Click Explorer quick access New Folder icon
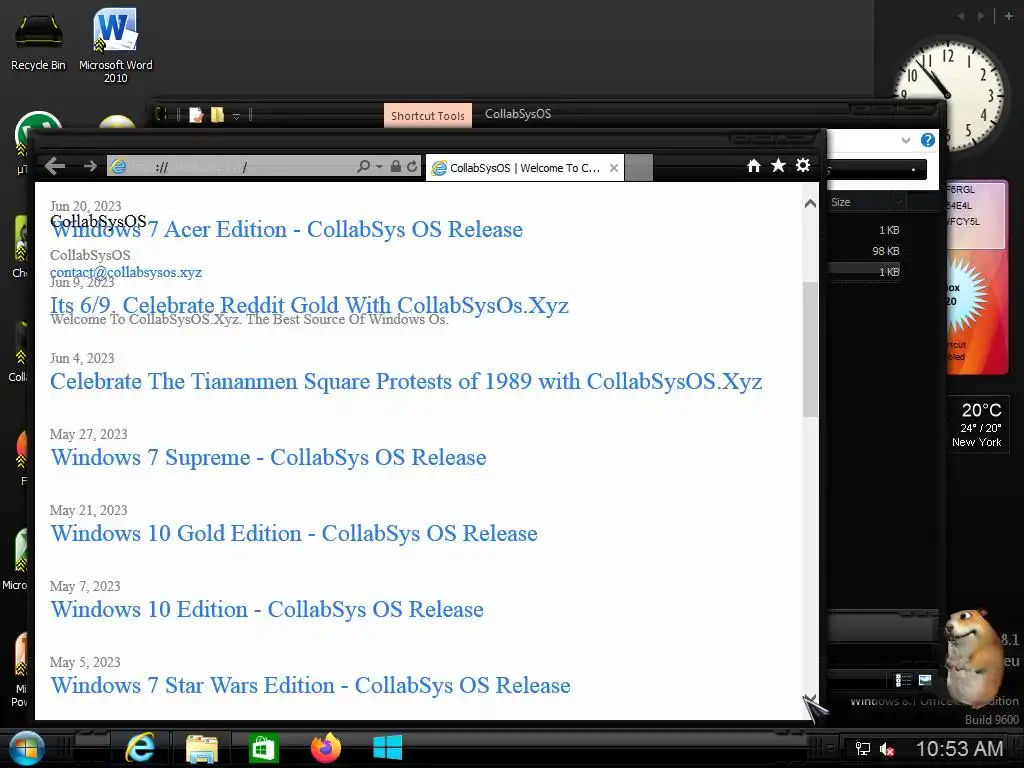 pos(217,115)
